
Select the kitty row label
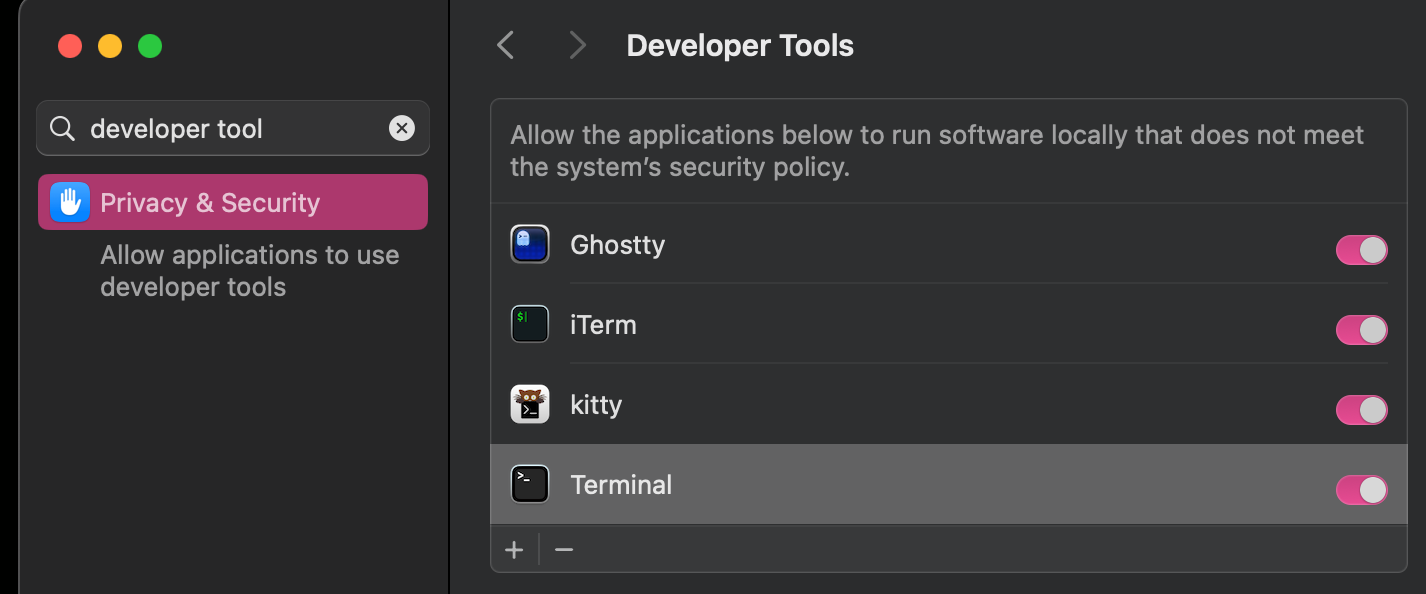[x=596, y=405]
